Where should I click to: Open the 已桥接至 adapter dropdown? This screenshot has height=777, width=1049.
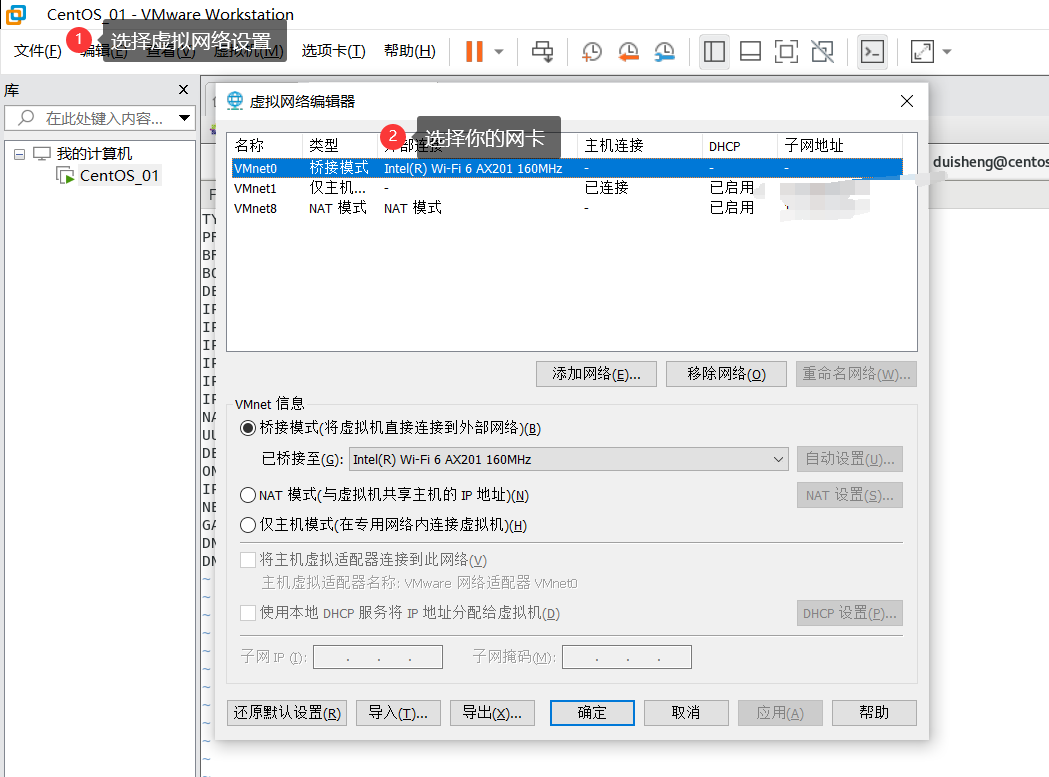(x=569, y=459)
